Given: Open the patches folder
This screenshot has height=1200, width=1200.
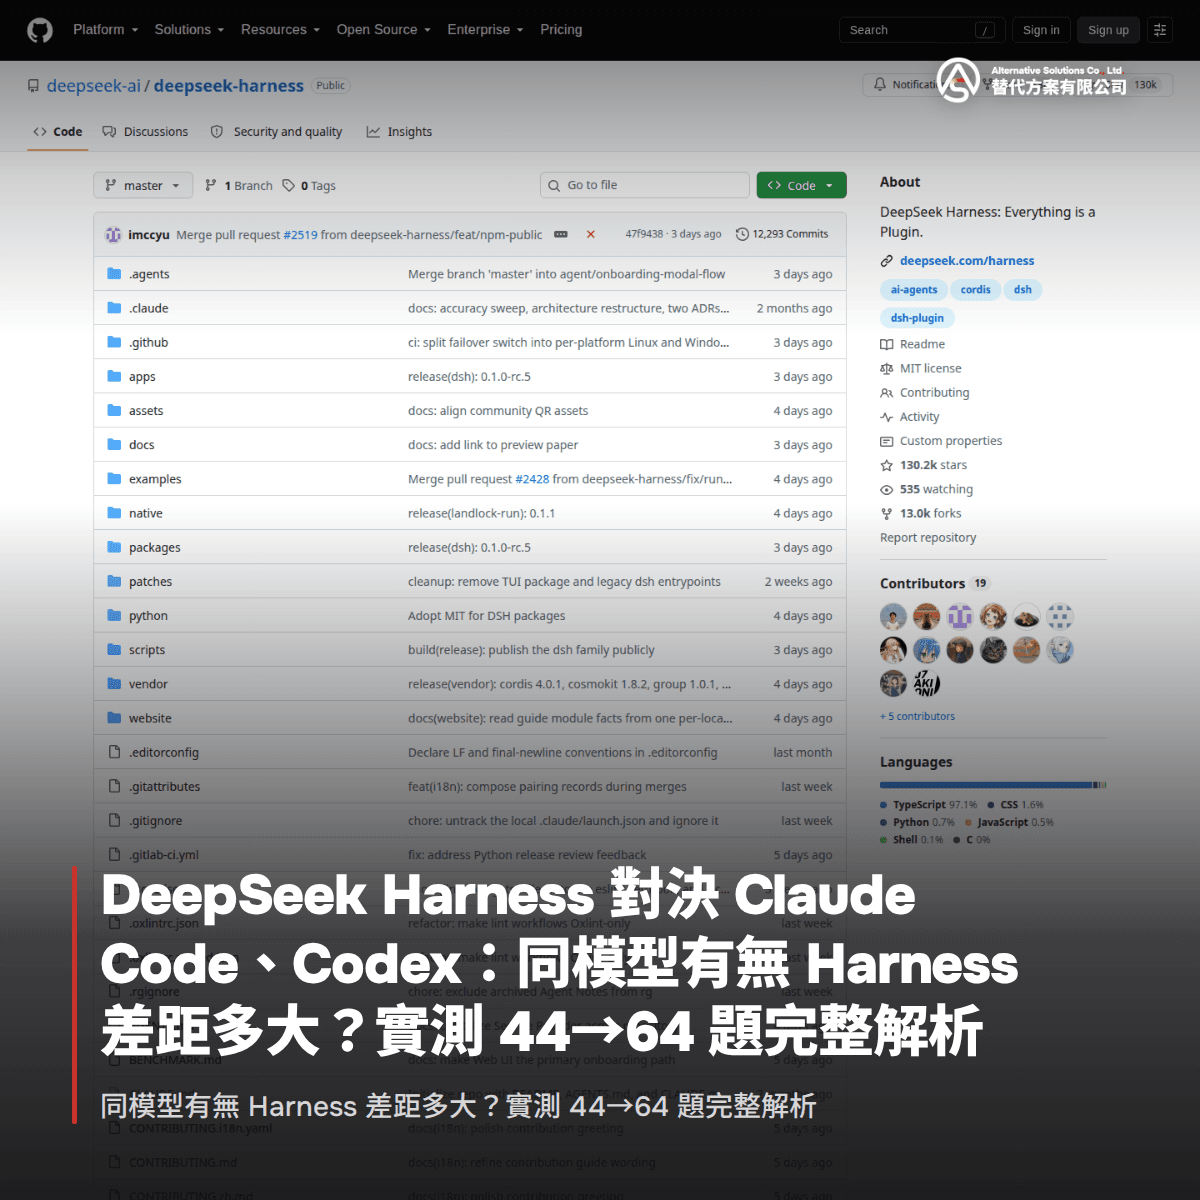Looking at the screenshot, I should (150, 581).
